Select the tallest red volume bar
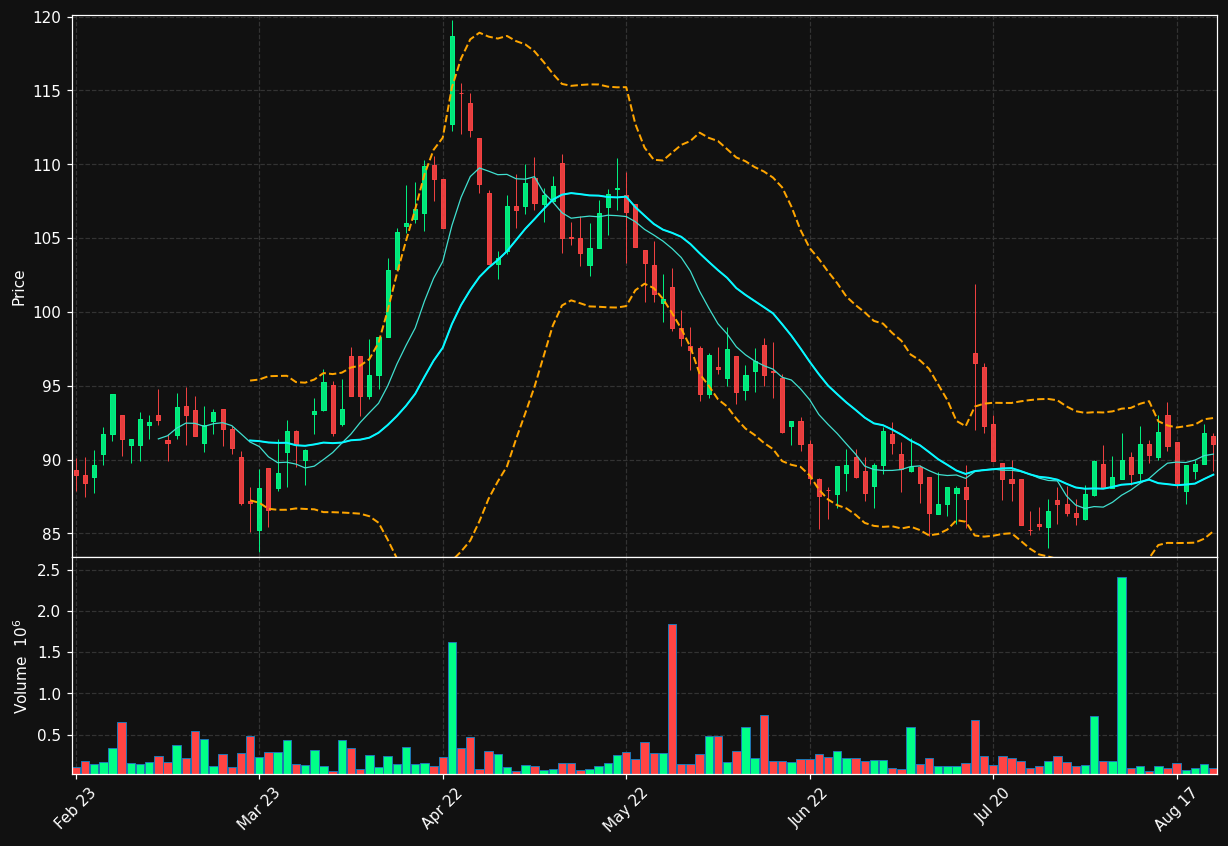This screenshot has width=1228, height=846. pyautogui.click(x=672, y=699)
